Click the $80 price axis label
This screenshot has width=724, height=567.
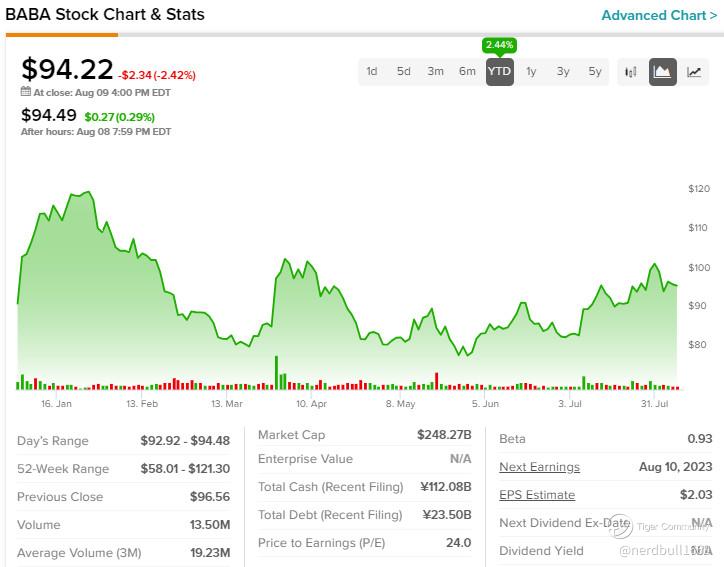[697, 344]
